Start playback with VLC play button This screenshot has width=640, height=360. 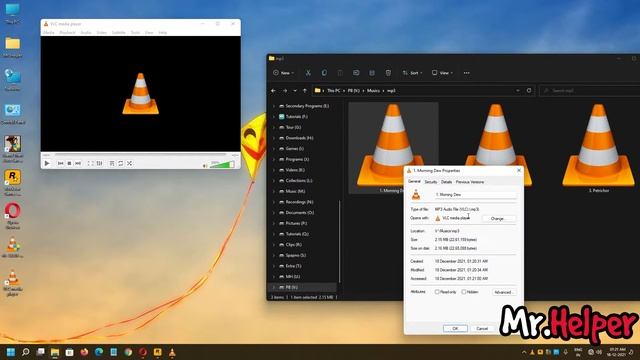47,163
